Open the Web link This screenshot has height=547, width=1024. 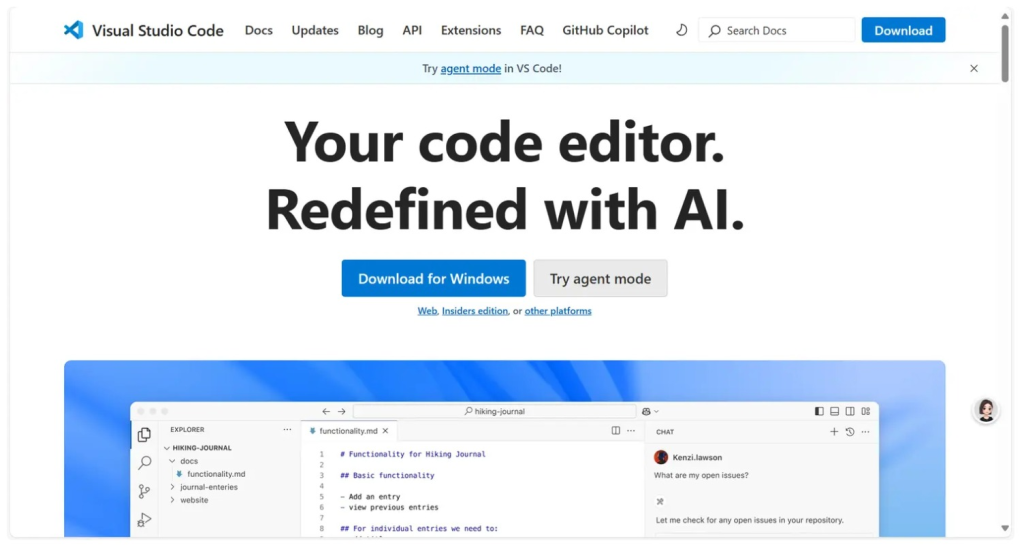click(x=427, y=311)
